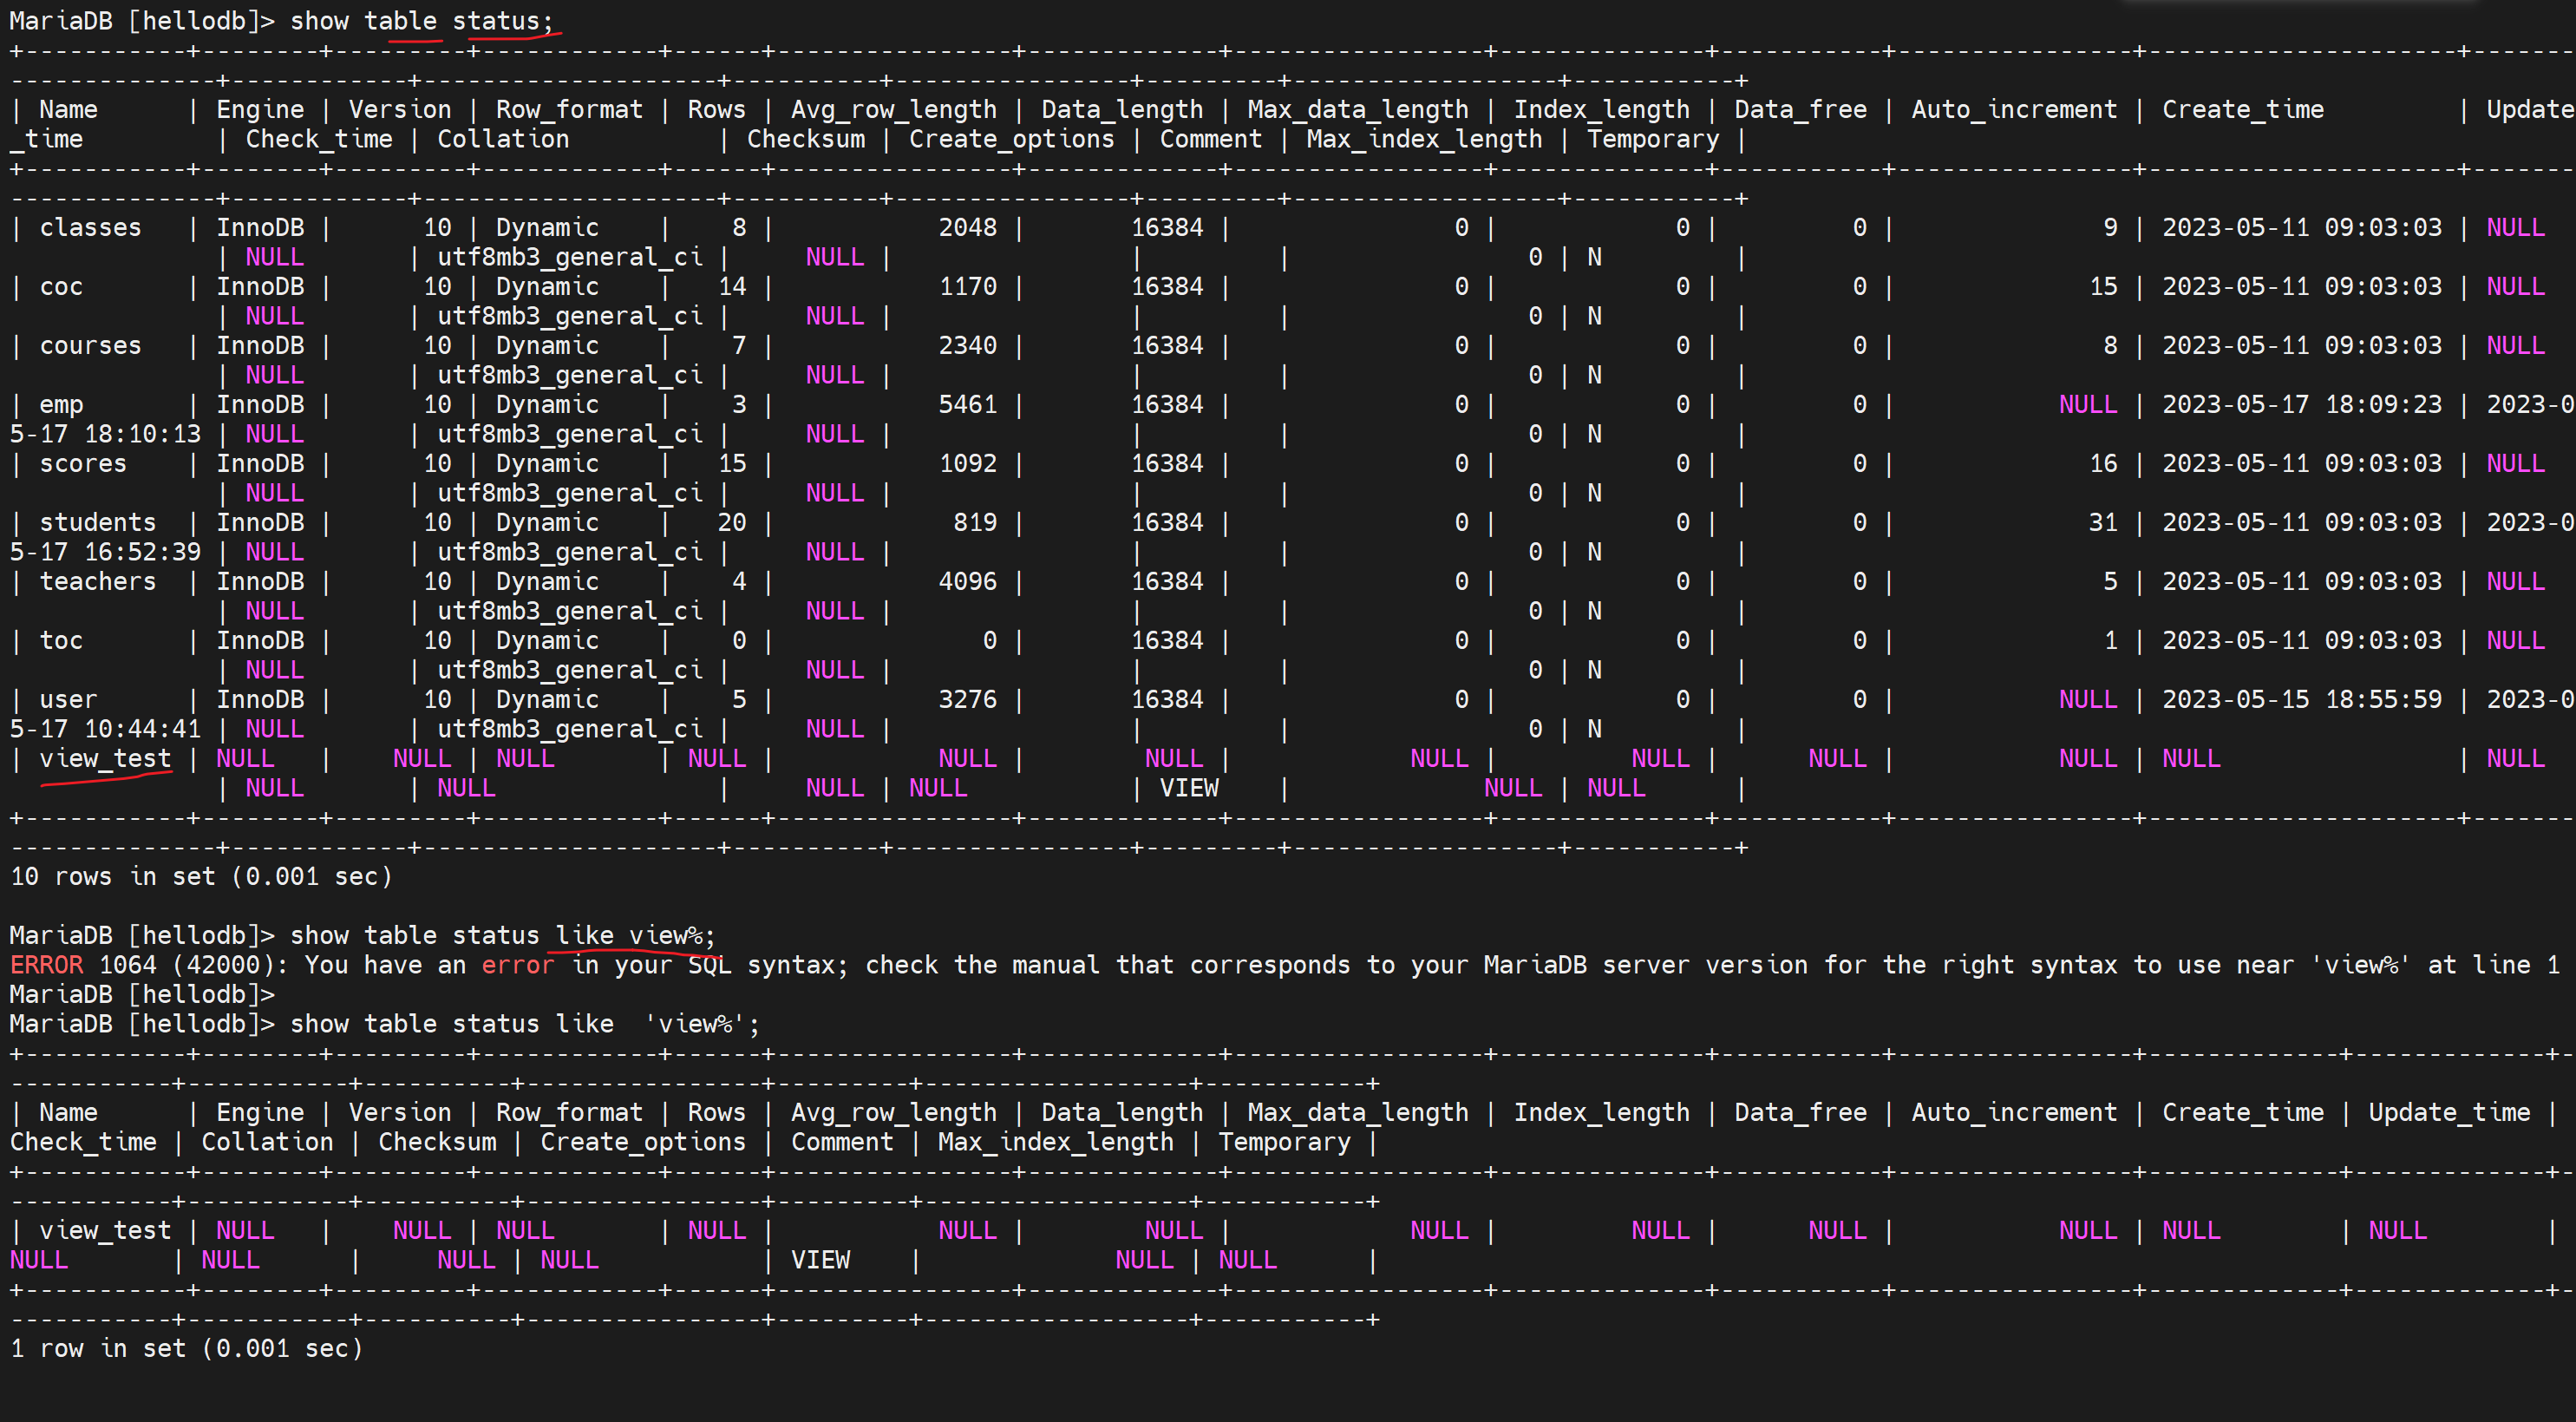
Task: Click the 'coc' table name
Action: [61, 287]
